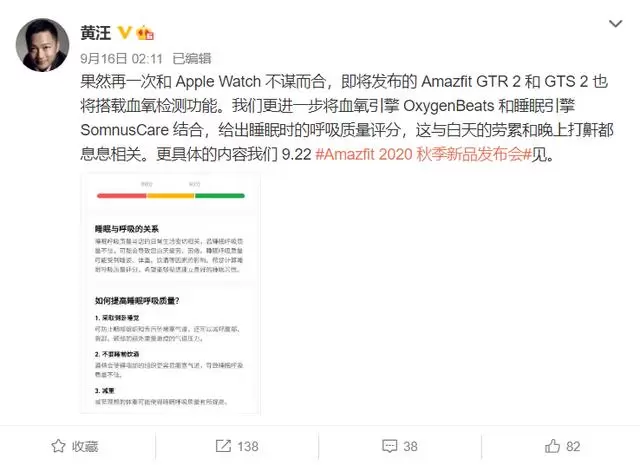Screen dimensions: 640x465
Task: Open image at 如何提高睡眠呼吸质量 heading
Action: [x=137, y=301]
